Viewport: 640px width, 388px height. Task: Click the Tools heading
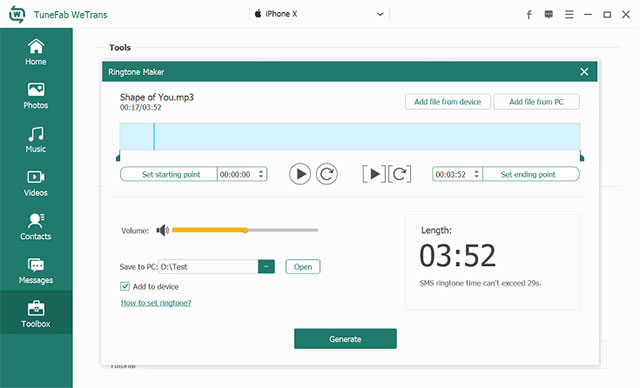click(120, 47)
